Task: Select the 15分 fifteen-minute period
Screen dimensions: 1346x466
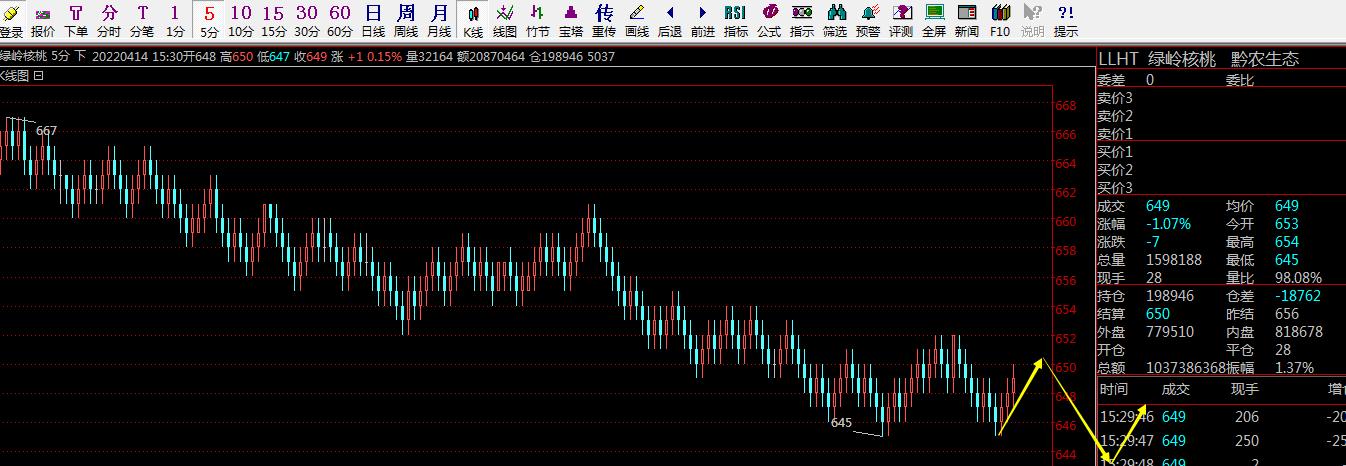Action: tap(274, 20)
